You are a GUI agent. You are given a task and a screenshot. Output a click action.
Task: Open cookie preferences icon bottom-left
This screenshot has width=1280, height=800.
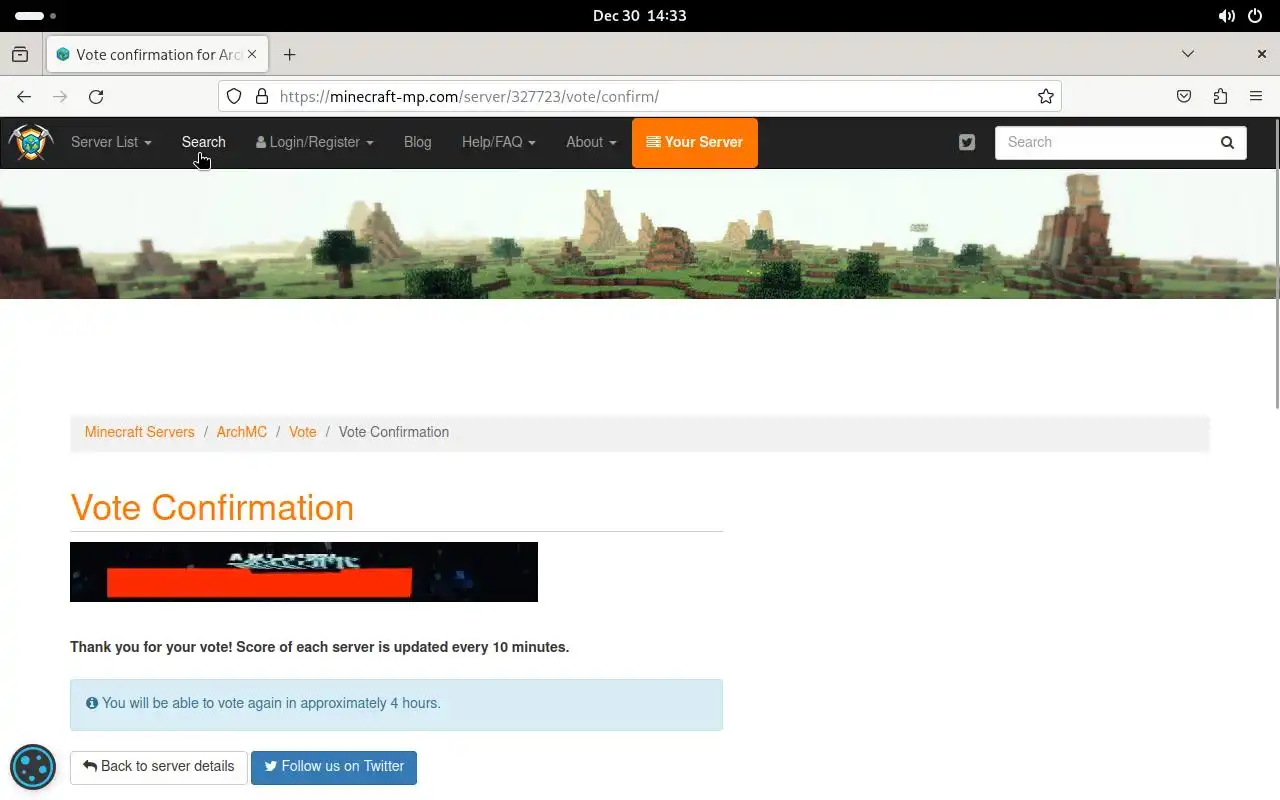pos(33,768)
